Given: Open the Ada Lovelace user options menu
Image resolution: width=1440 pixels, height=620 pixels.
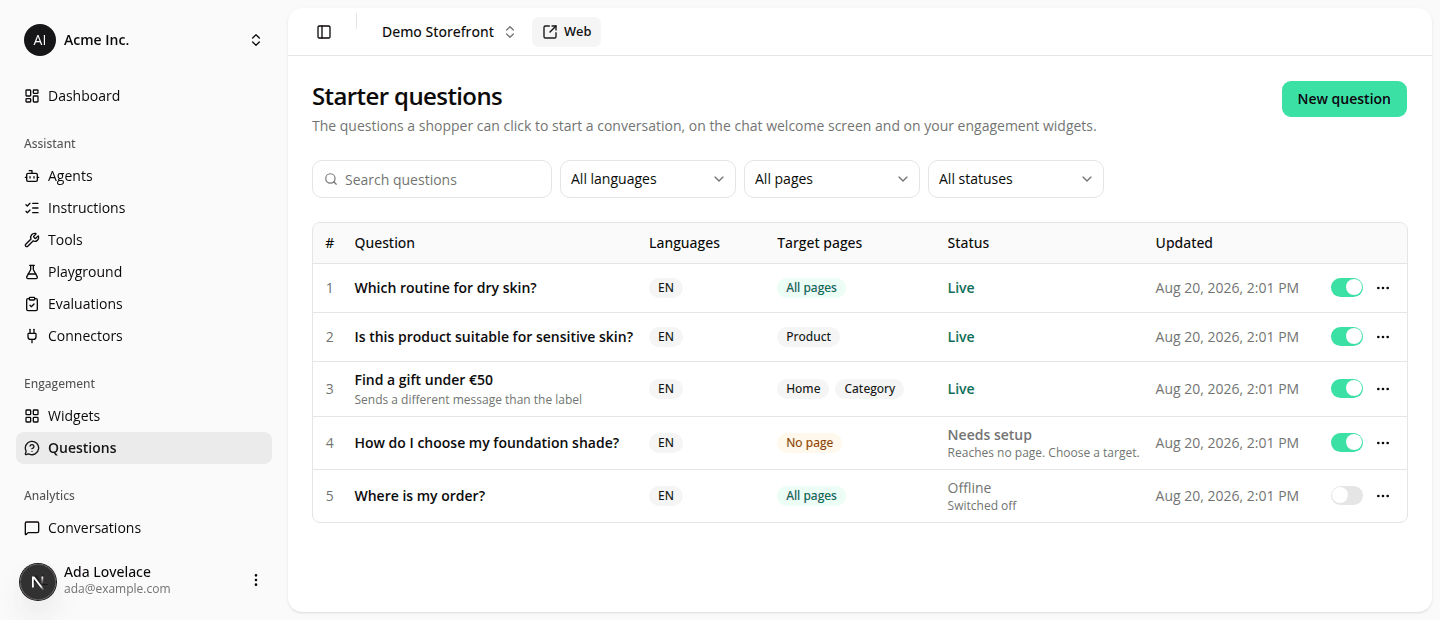Looking at the screenshot, I should point(256,580).
